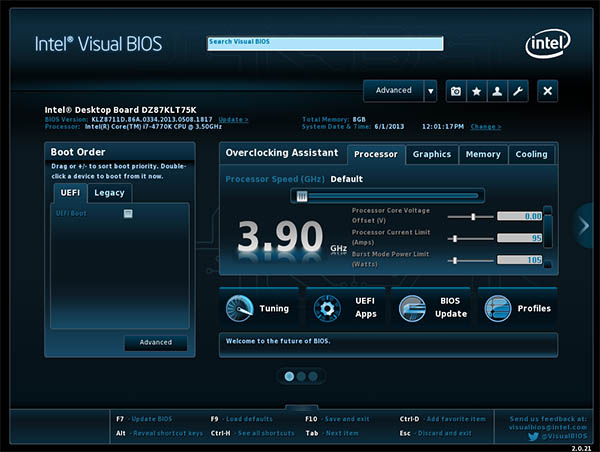Open favorites with the star icon
The height and width of the screenshot is (452, 600).
coord(476,91)
